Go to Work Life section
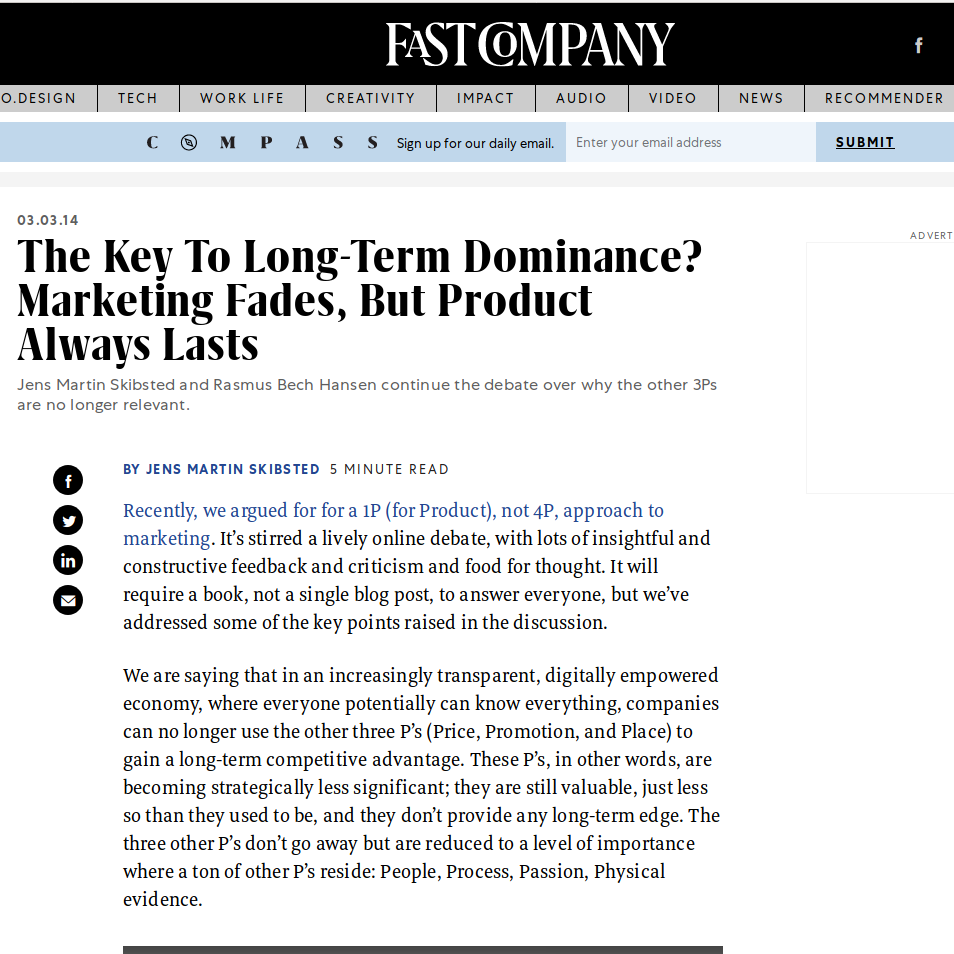Viewport: 954px width, 954px height. point(242,99)
